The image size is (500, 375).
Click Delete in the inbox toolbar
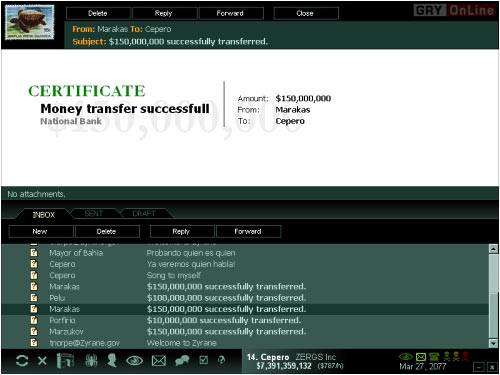click(x=107, y=231)
